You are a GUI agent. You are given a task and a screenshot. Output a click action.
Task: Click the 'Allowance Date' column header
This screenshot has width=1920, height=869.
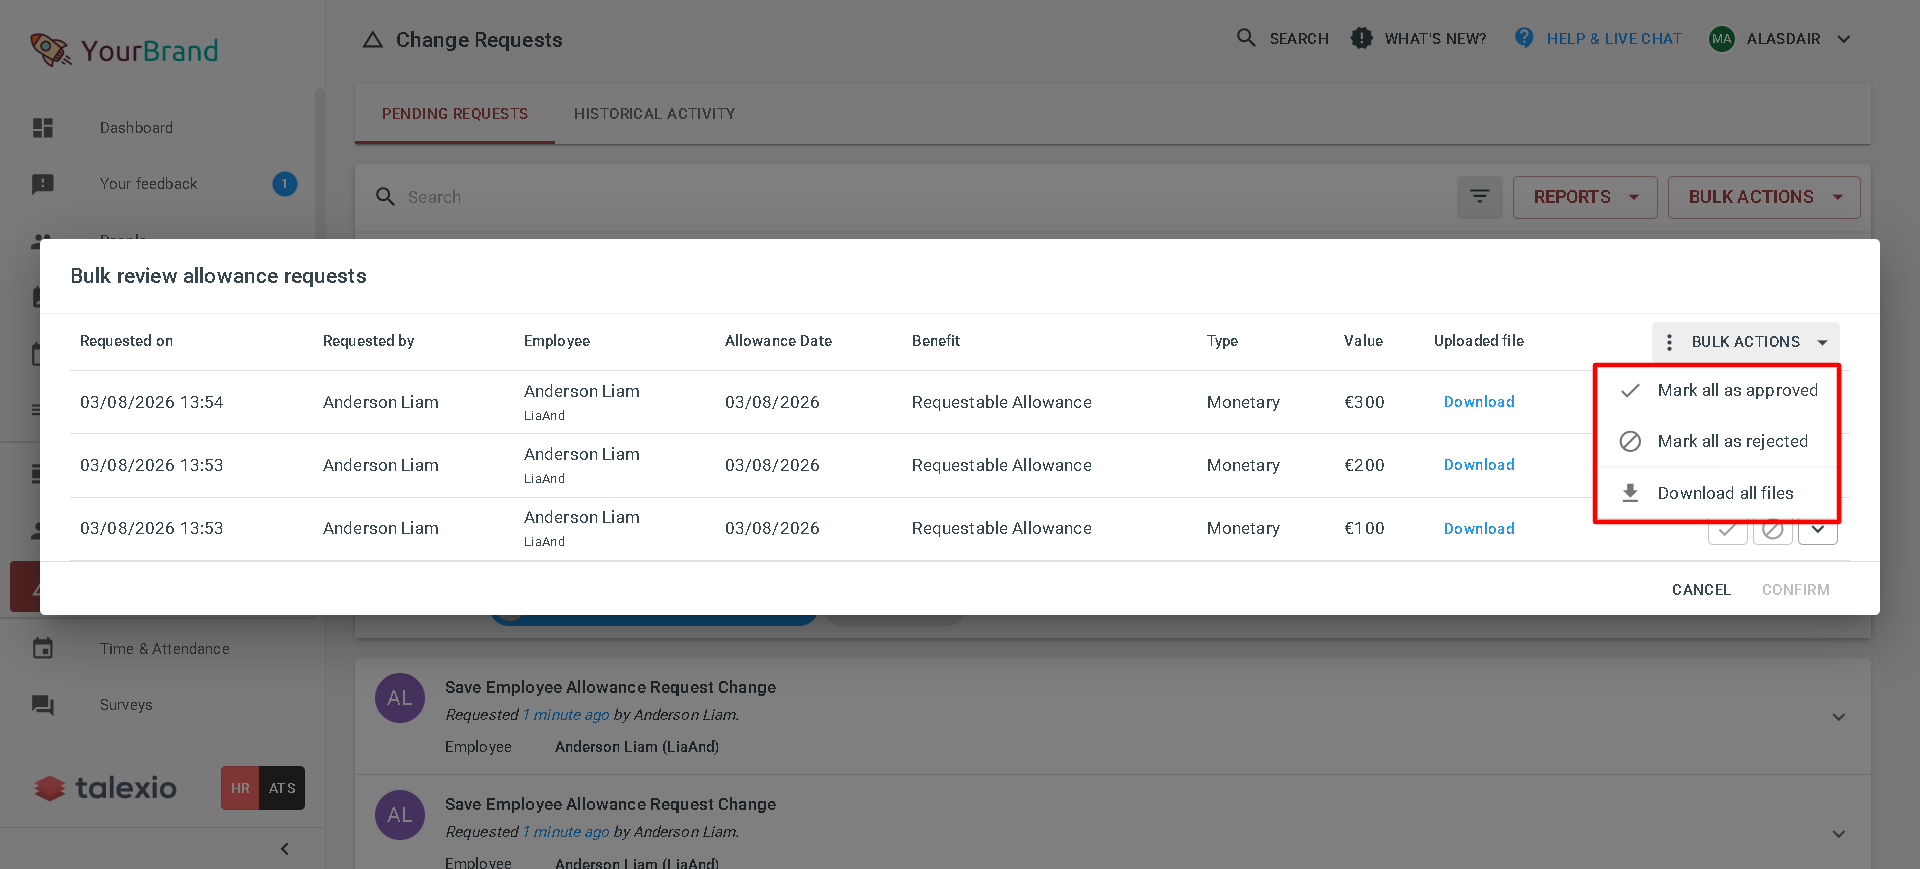[x=778, y=341]
